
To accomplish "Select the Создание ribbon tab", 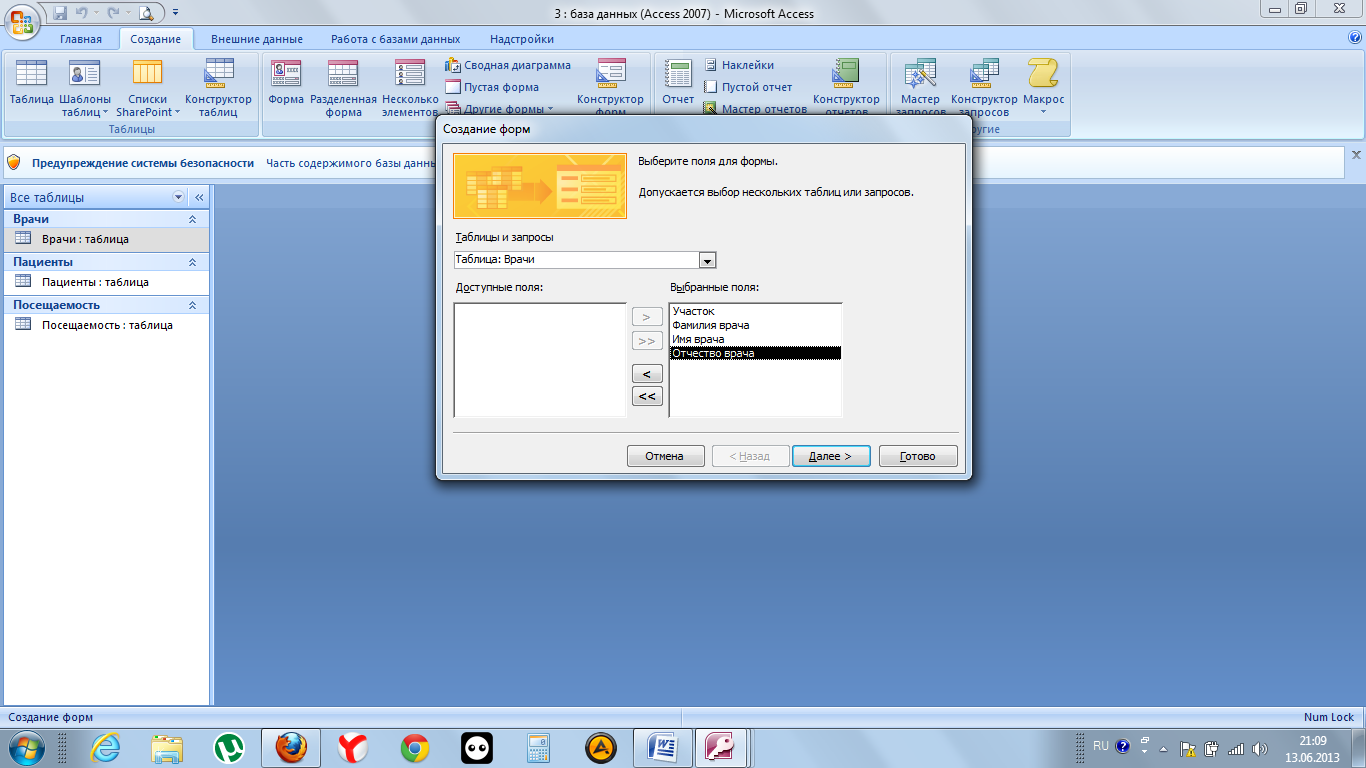I will 155,39.
